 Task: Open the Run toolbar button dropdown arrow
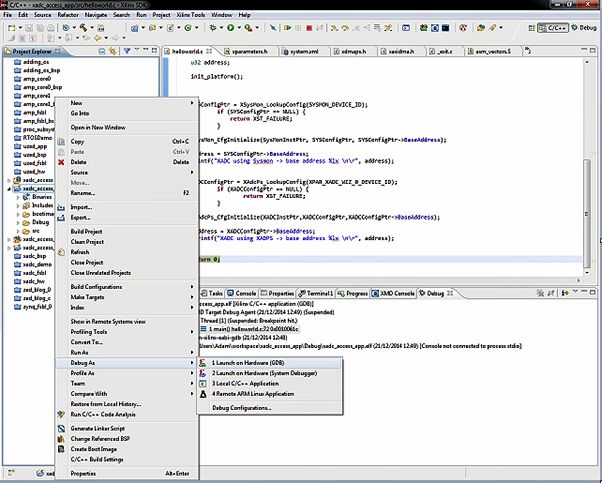coord(239,28)
